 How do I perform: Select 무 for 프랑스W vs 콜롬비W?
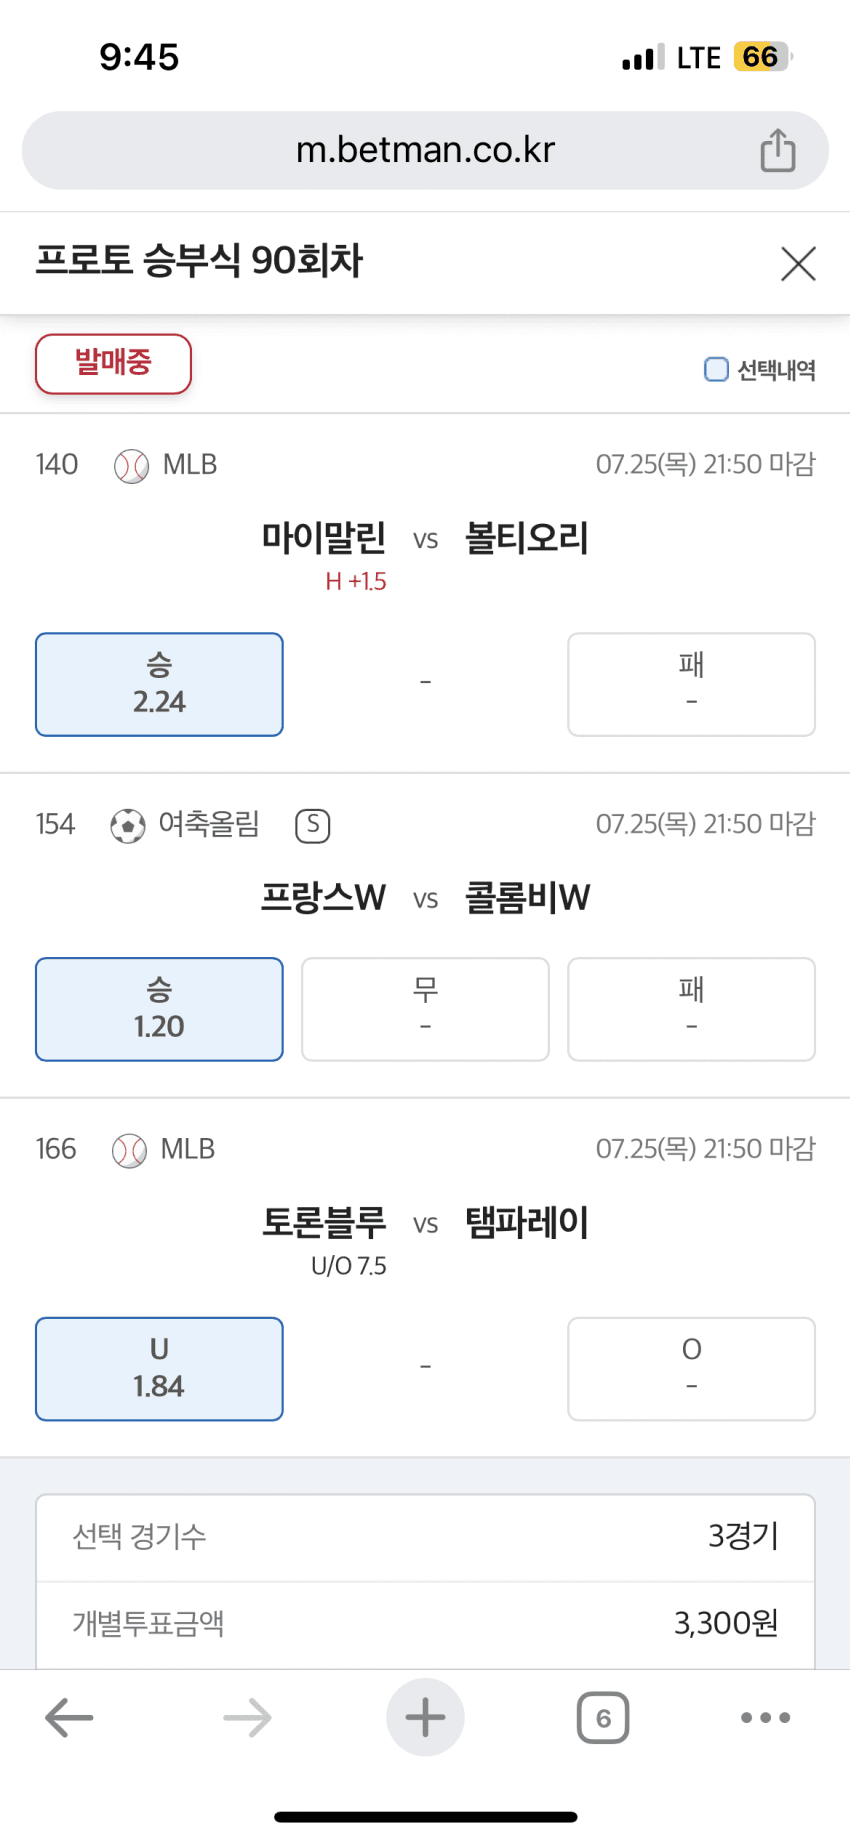425,1009
